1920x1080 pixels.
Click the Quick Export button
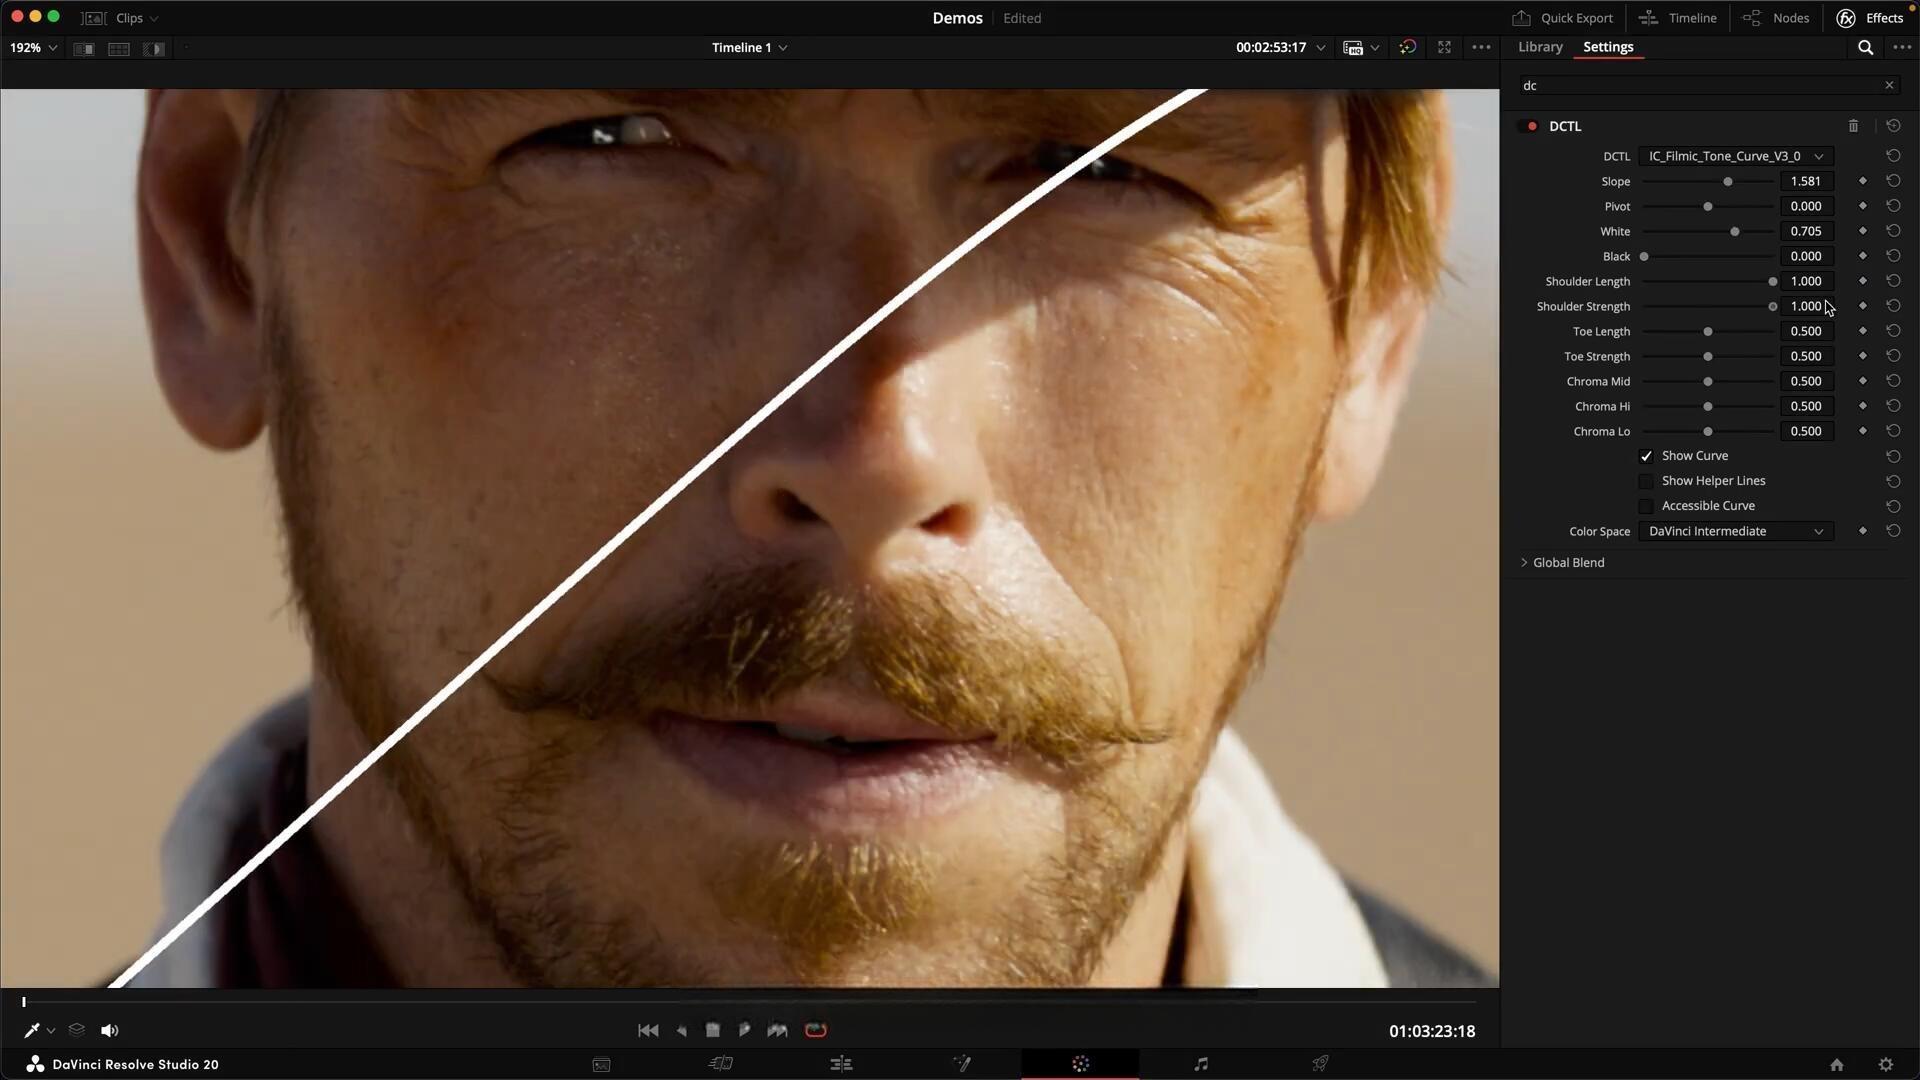[1563, 18]
